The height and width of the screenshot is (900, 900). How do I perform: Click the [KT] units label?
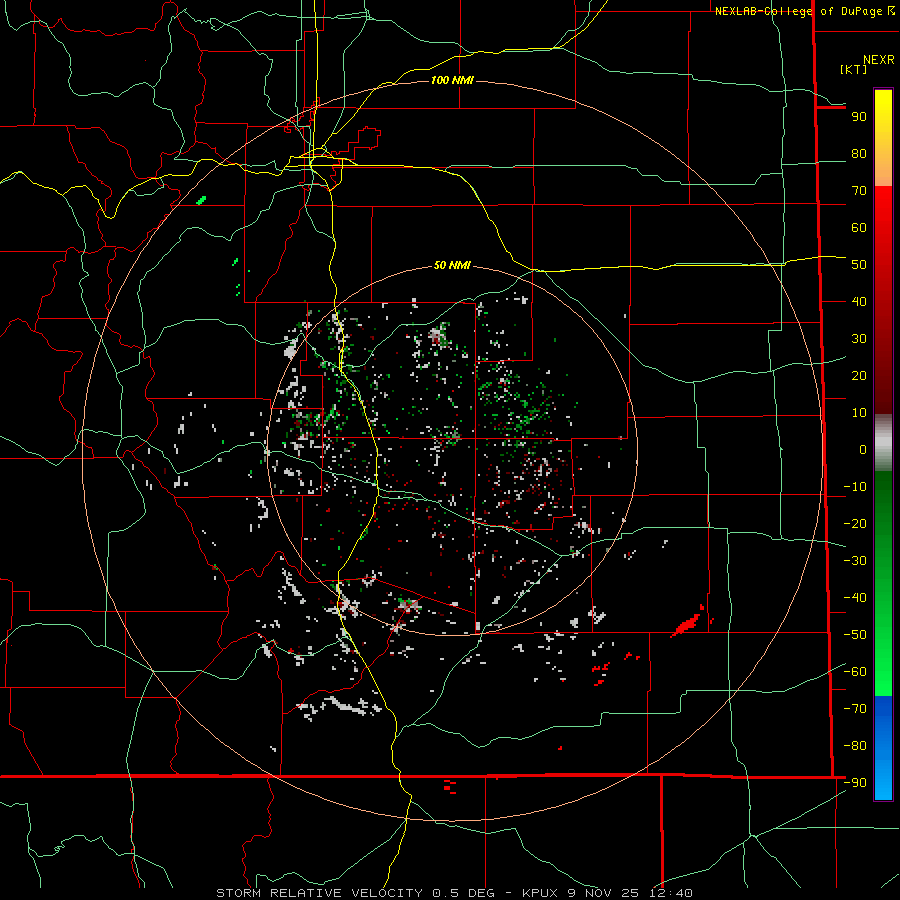pyautogui.click(x=853, y=69)
